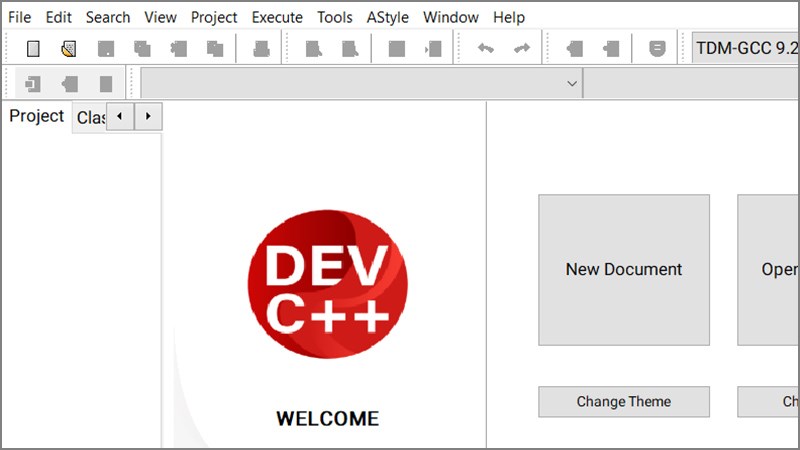
Task: Open the Project menu
Action: coord(214,17)
